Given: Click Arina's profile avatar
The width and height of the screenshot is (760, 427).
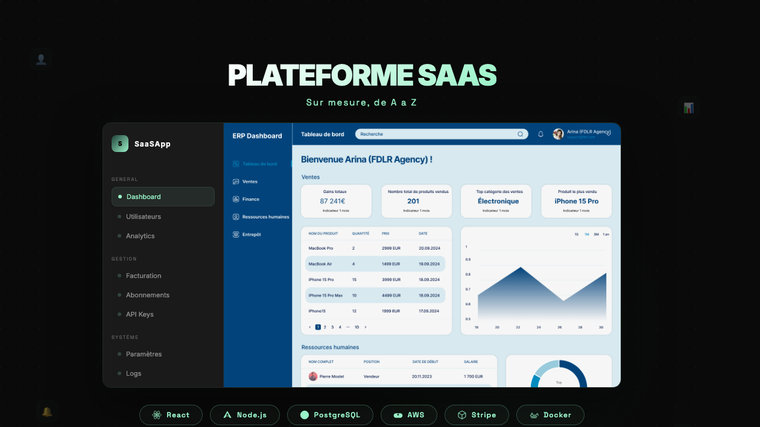Looking at the screenshot, I should 558,134.
